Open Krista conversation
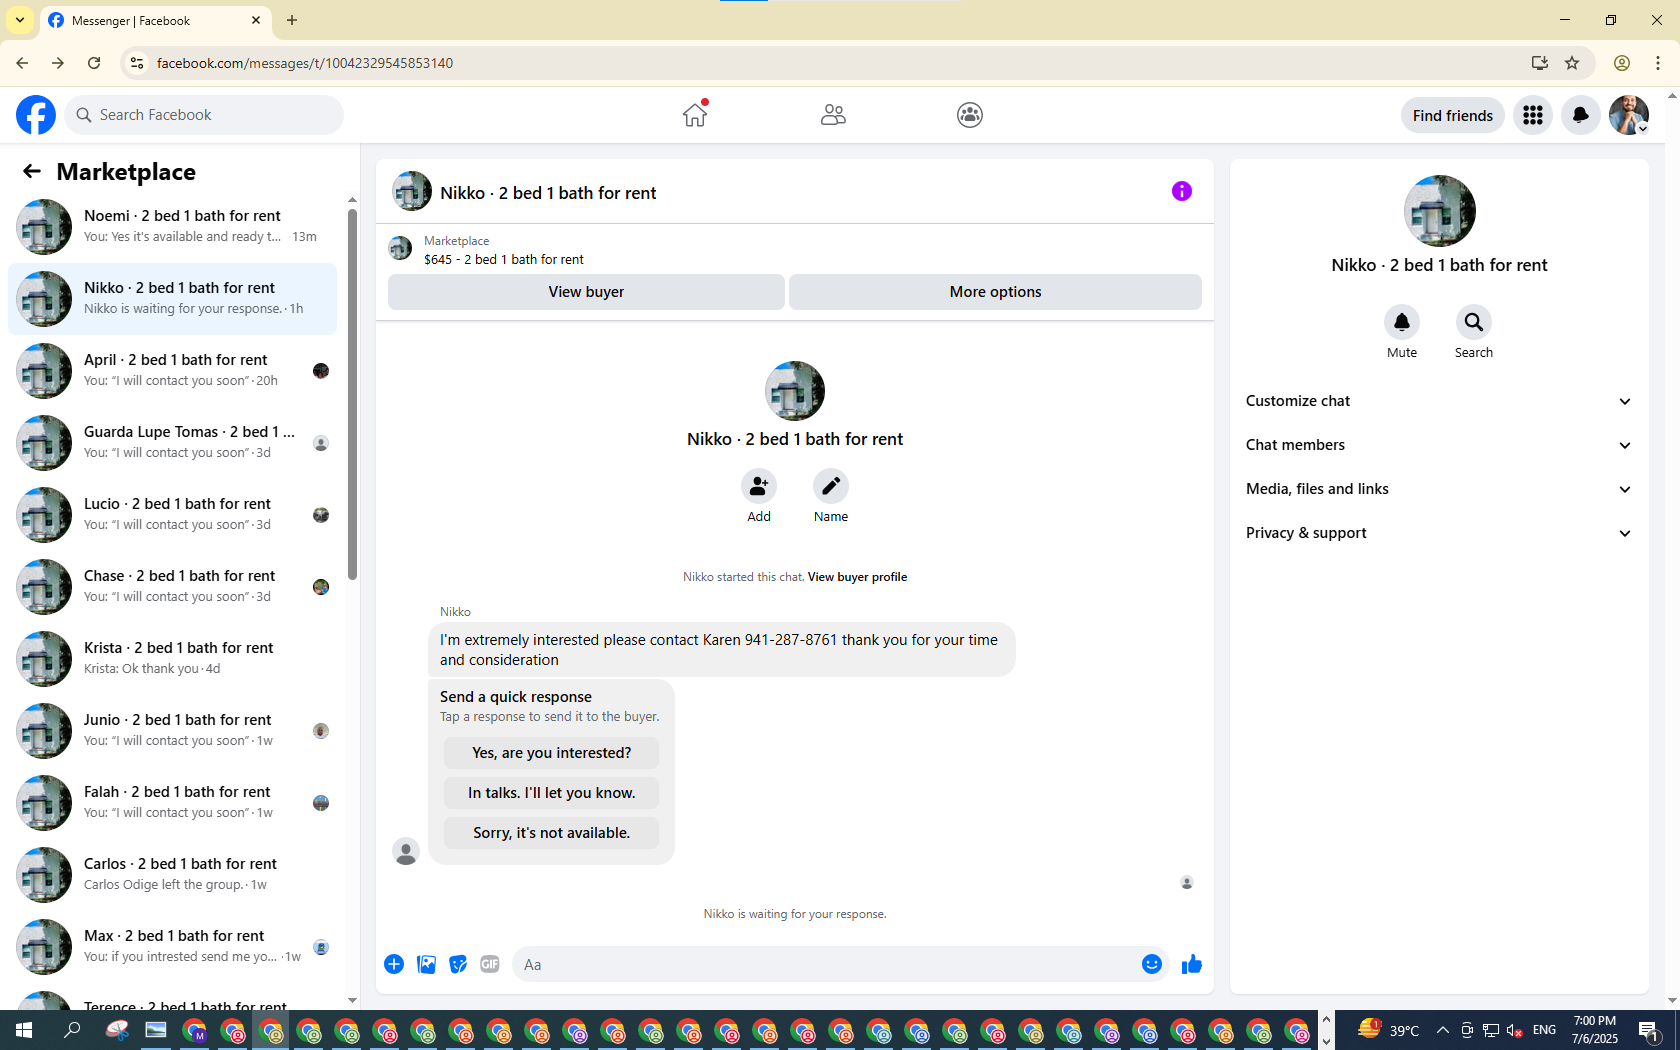1680x1050 pixels. [172, 659]
